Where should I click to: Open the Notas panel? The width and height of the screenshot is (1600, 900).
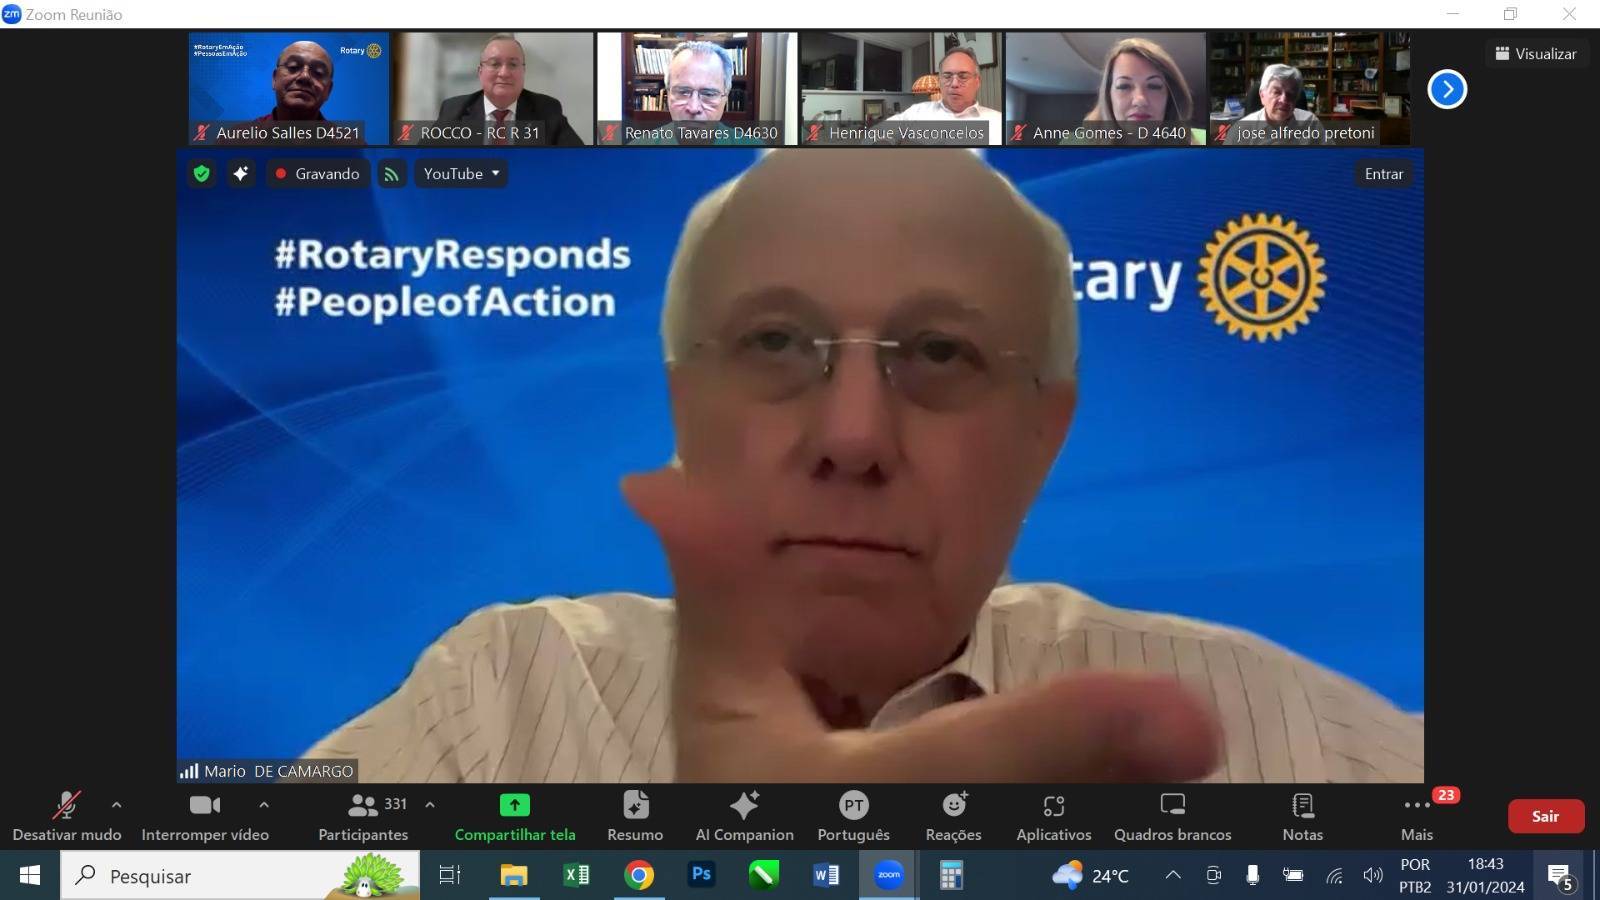tap(1302, 816)
